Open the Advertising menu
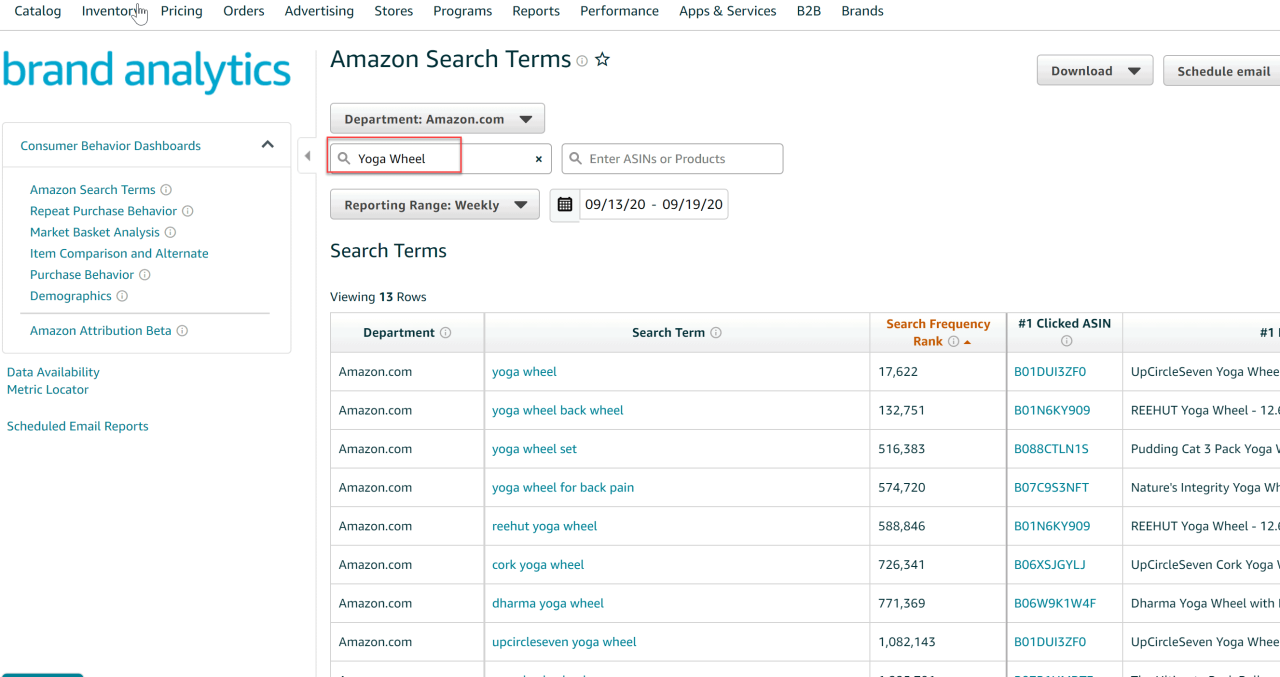The width and height of the screenshot is (1280, 677). click(319, 11)
